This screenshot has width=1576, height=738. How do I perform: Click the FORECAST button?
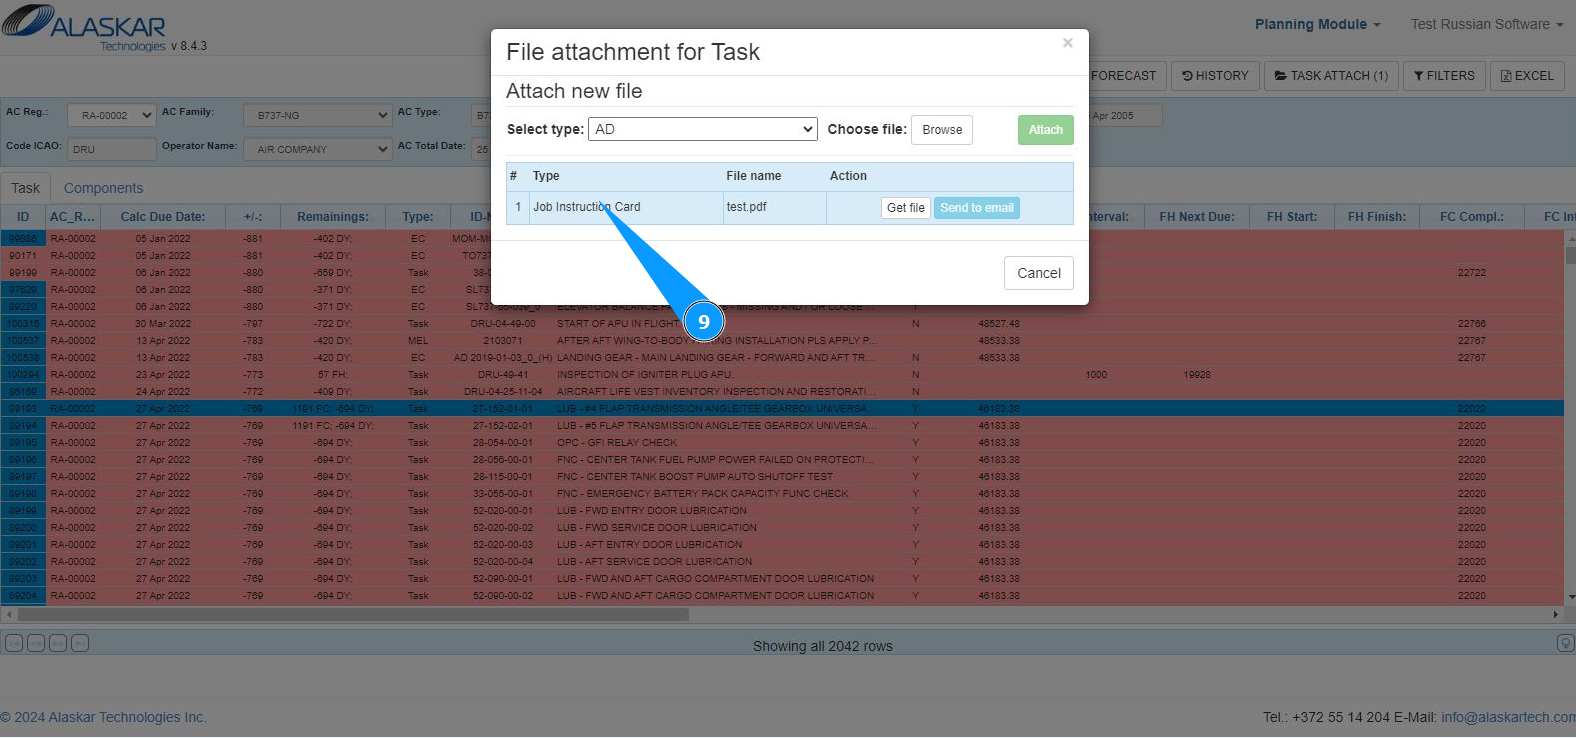[x=1124, y=76]
